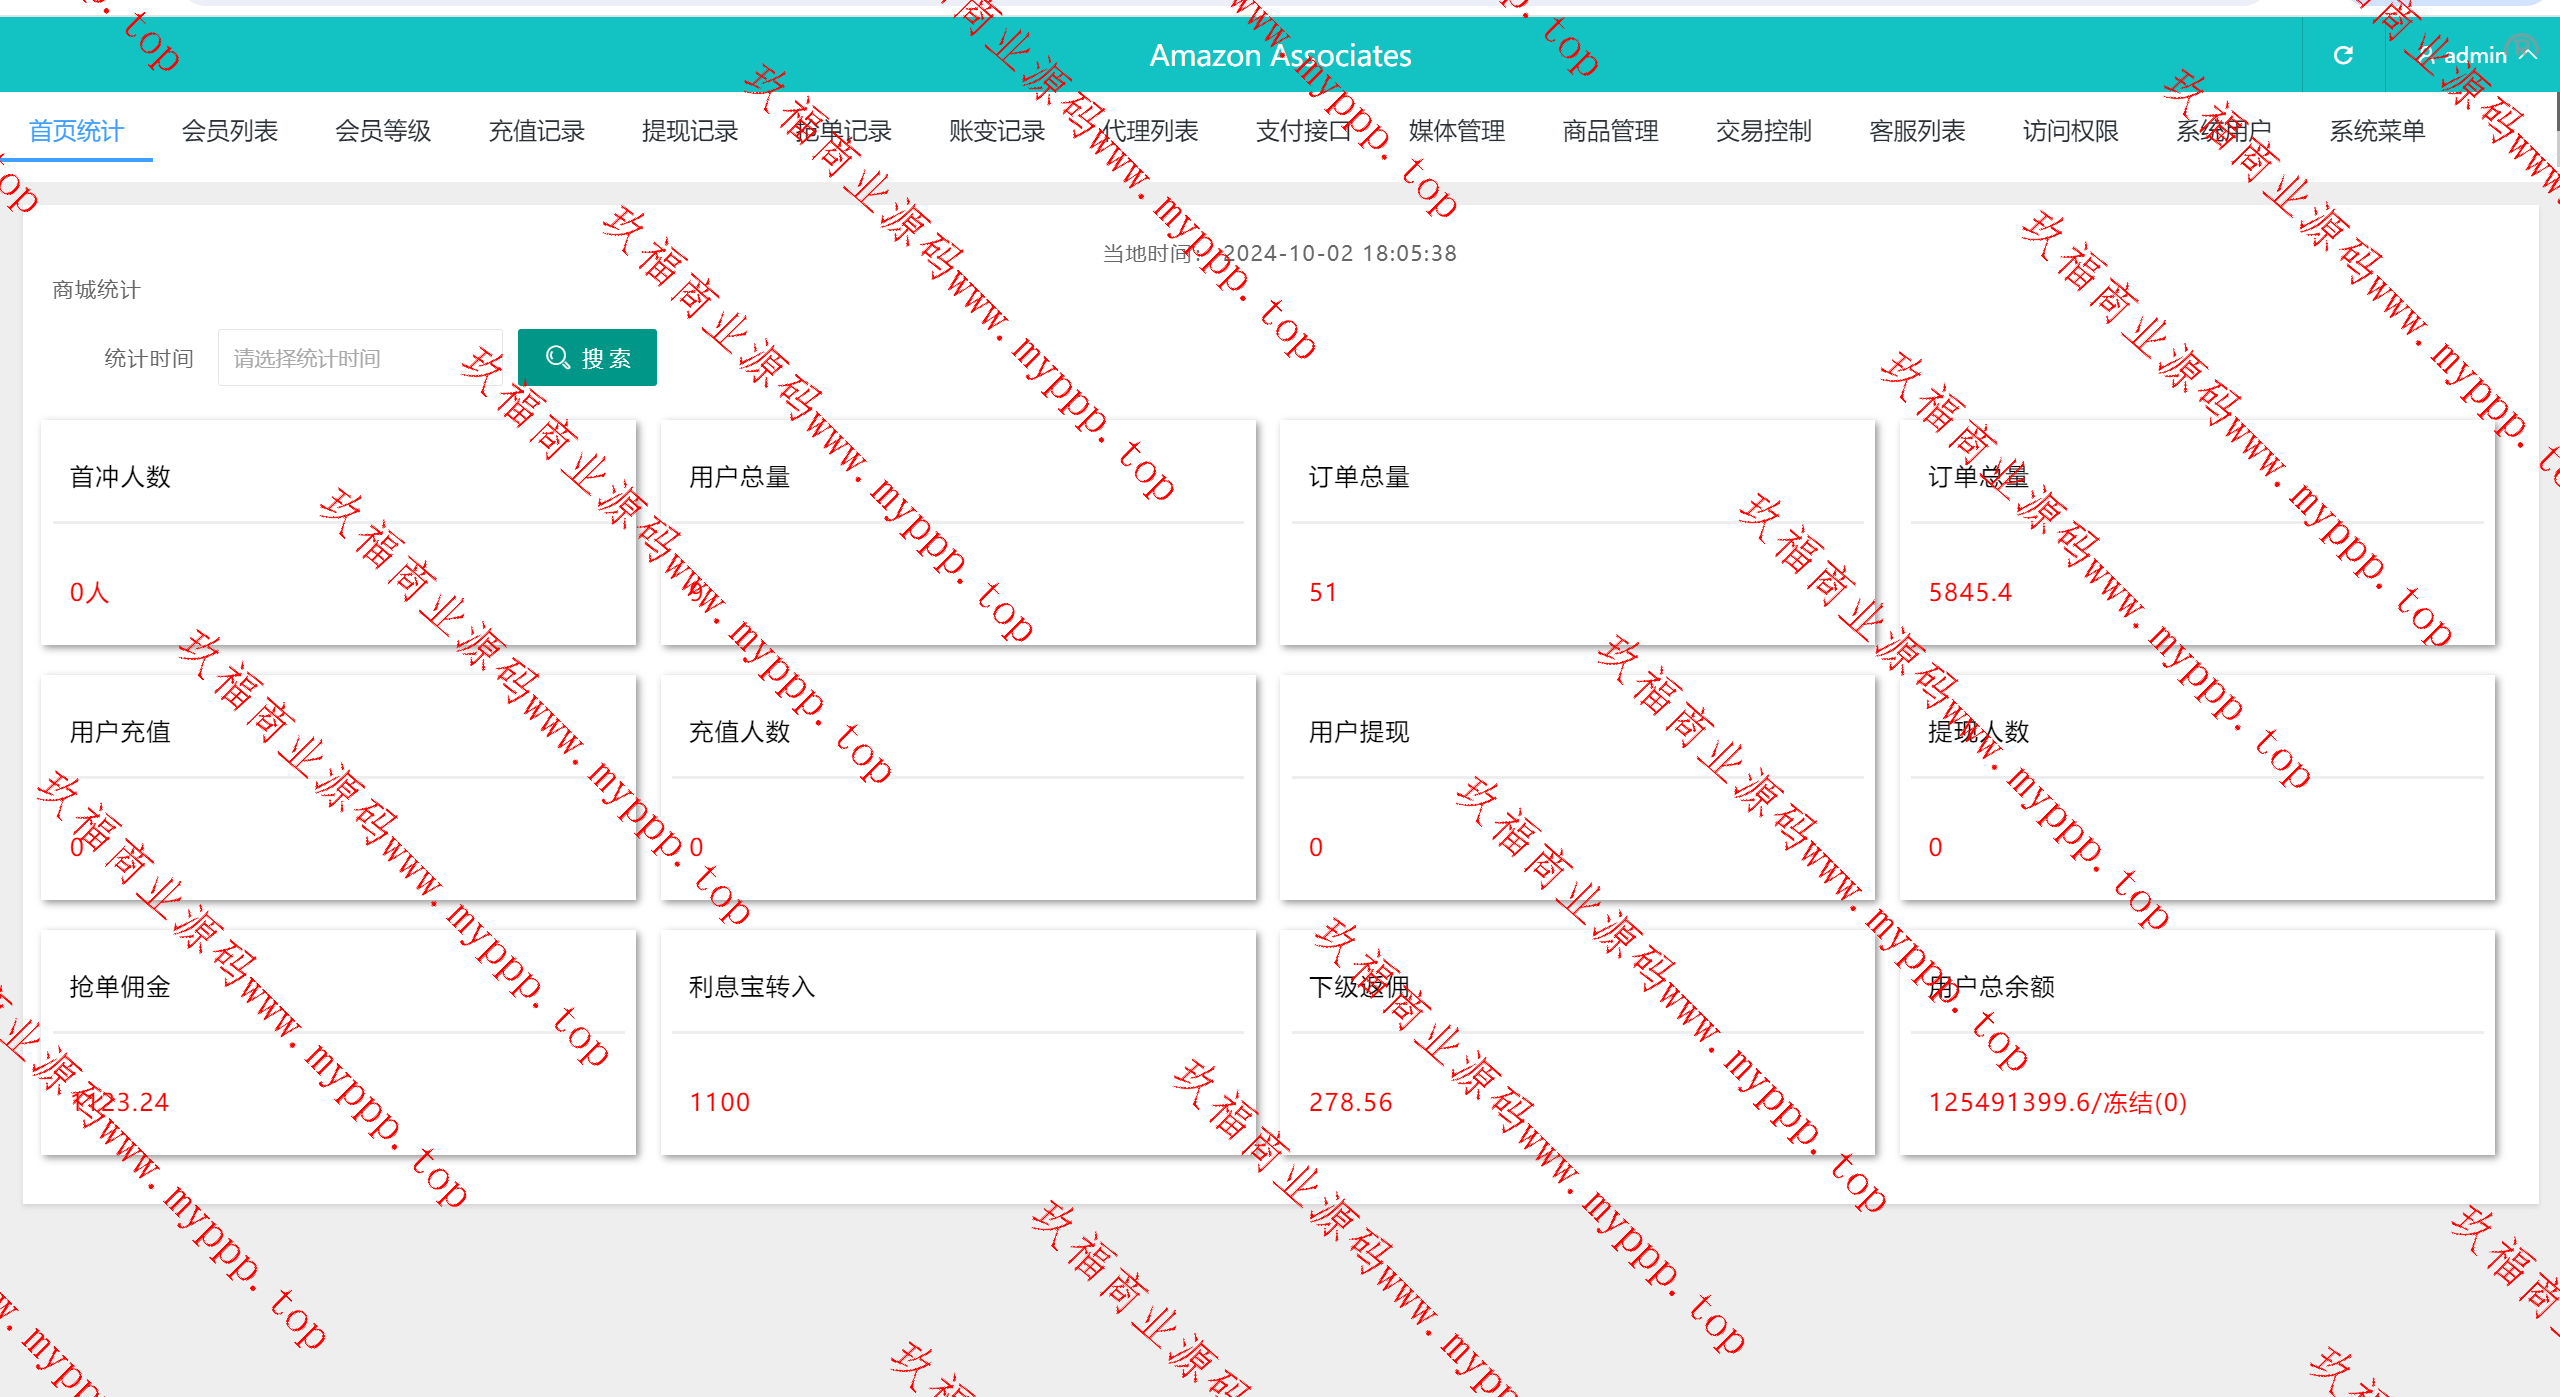Switch to the 媒体管理 tab

click(x=1456, y=131)
